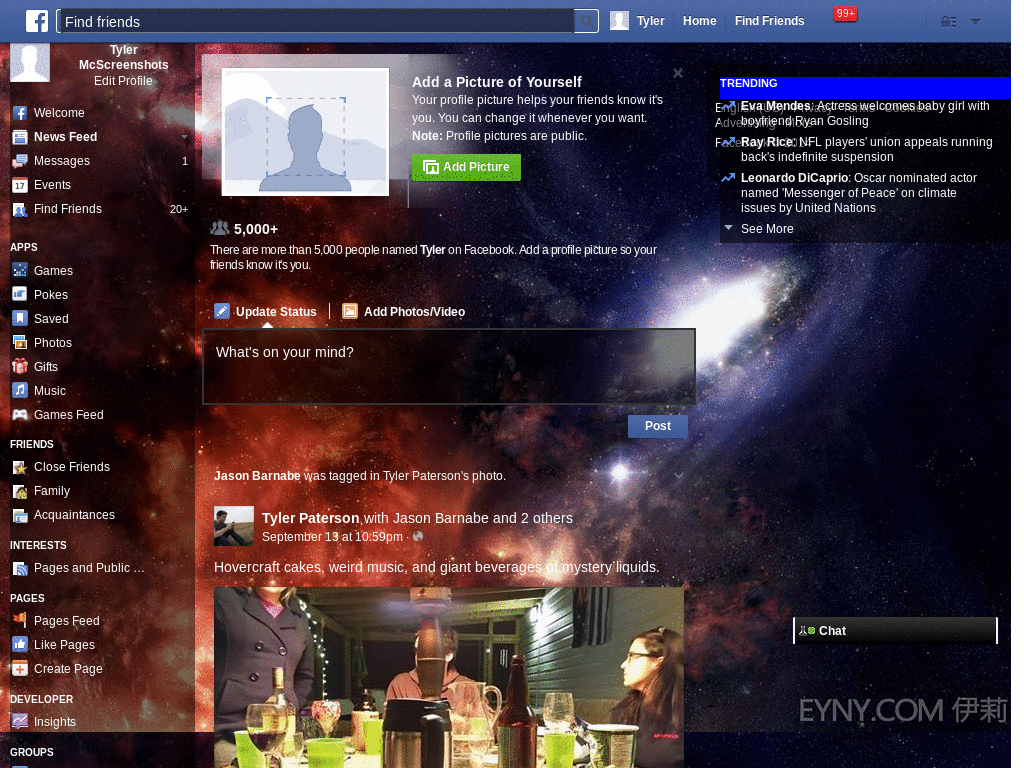Open the Music app icon
This screenshot has height=768, width=1024.
(20, 391)
